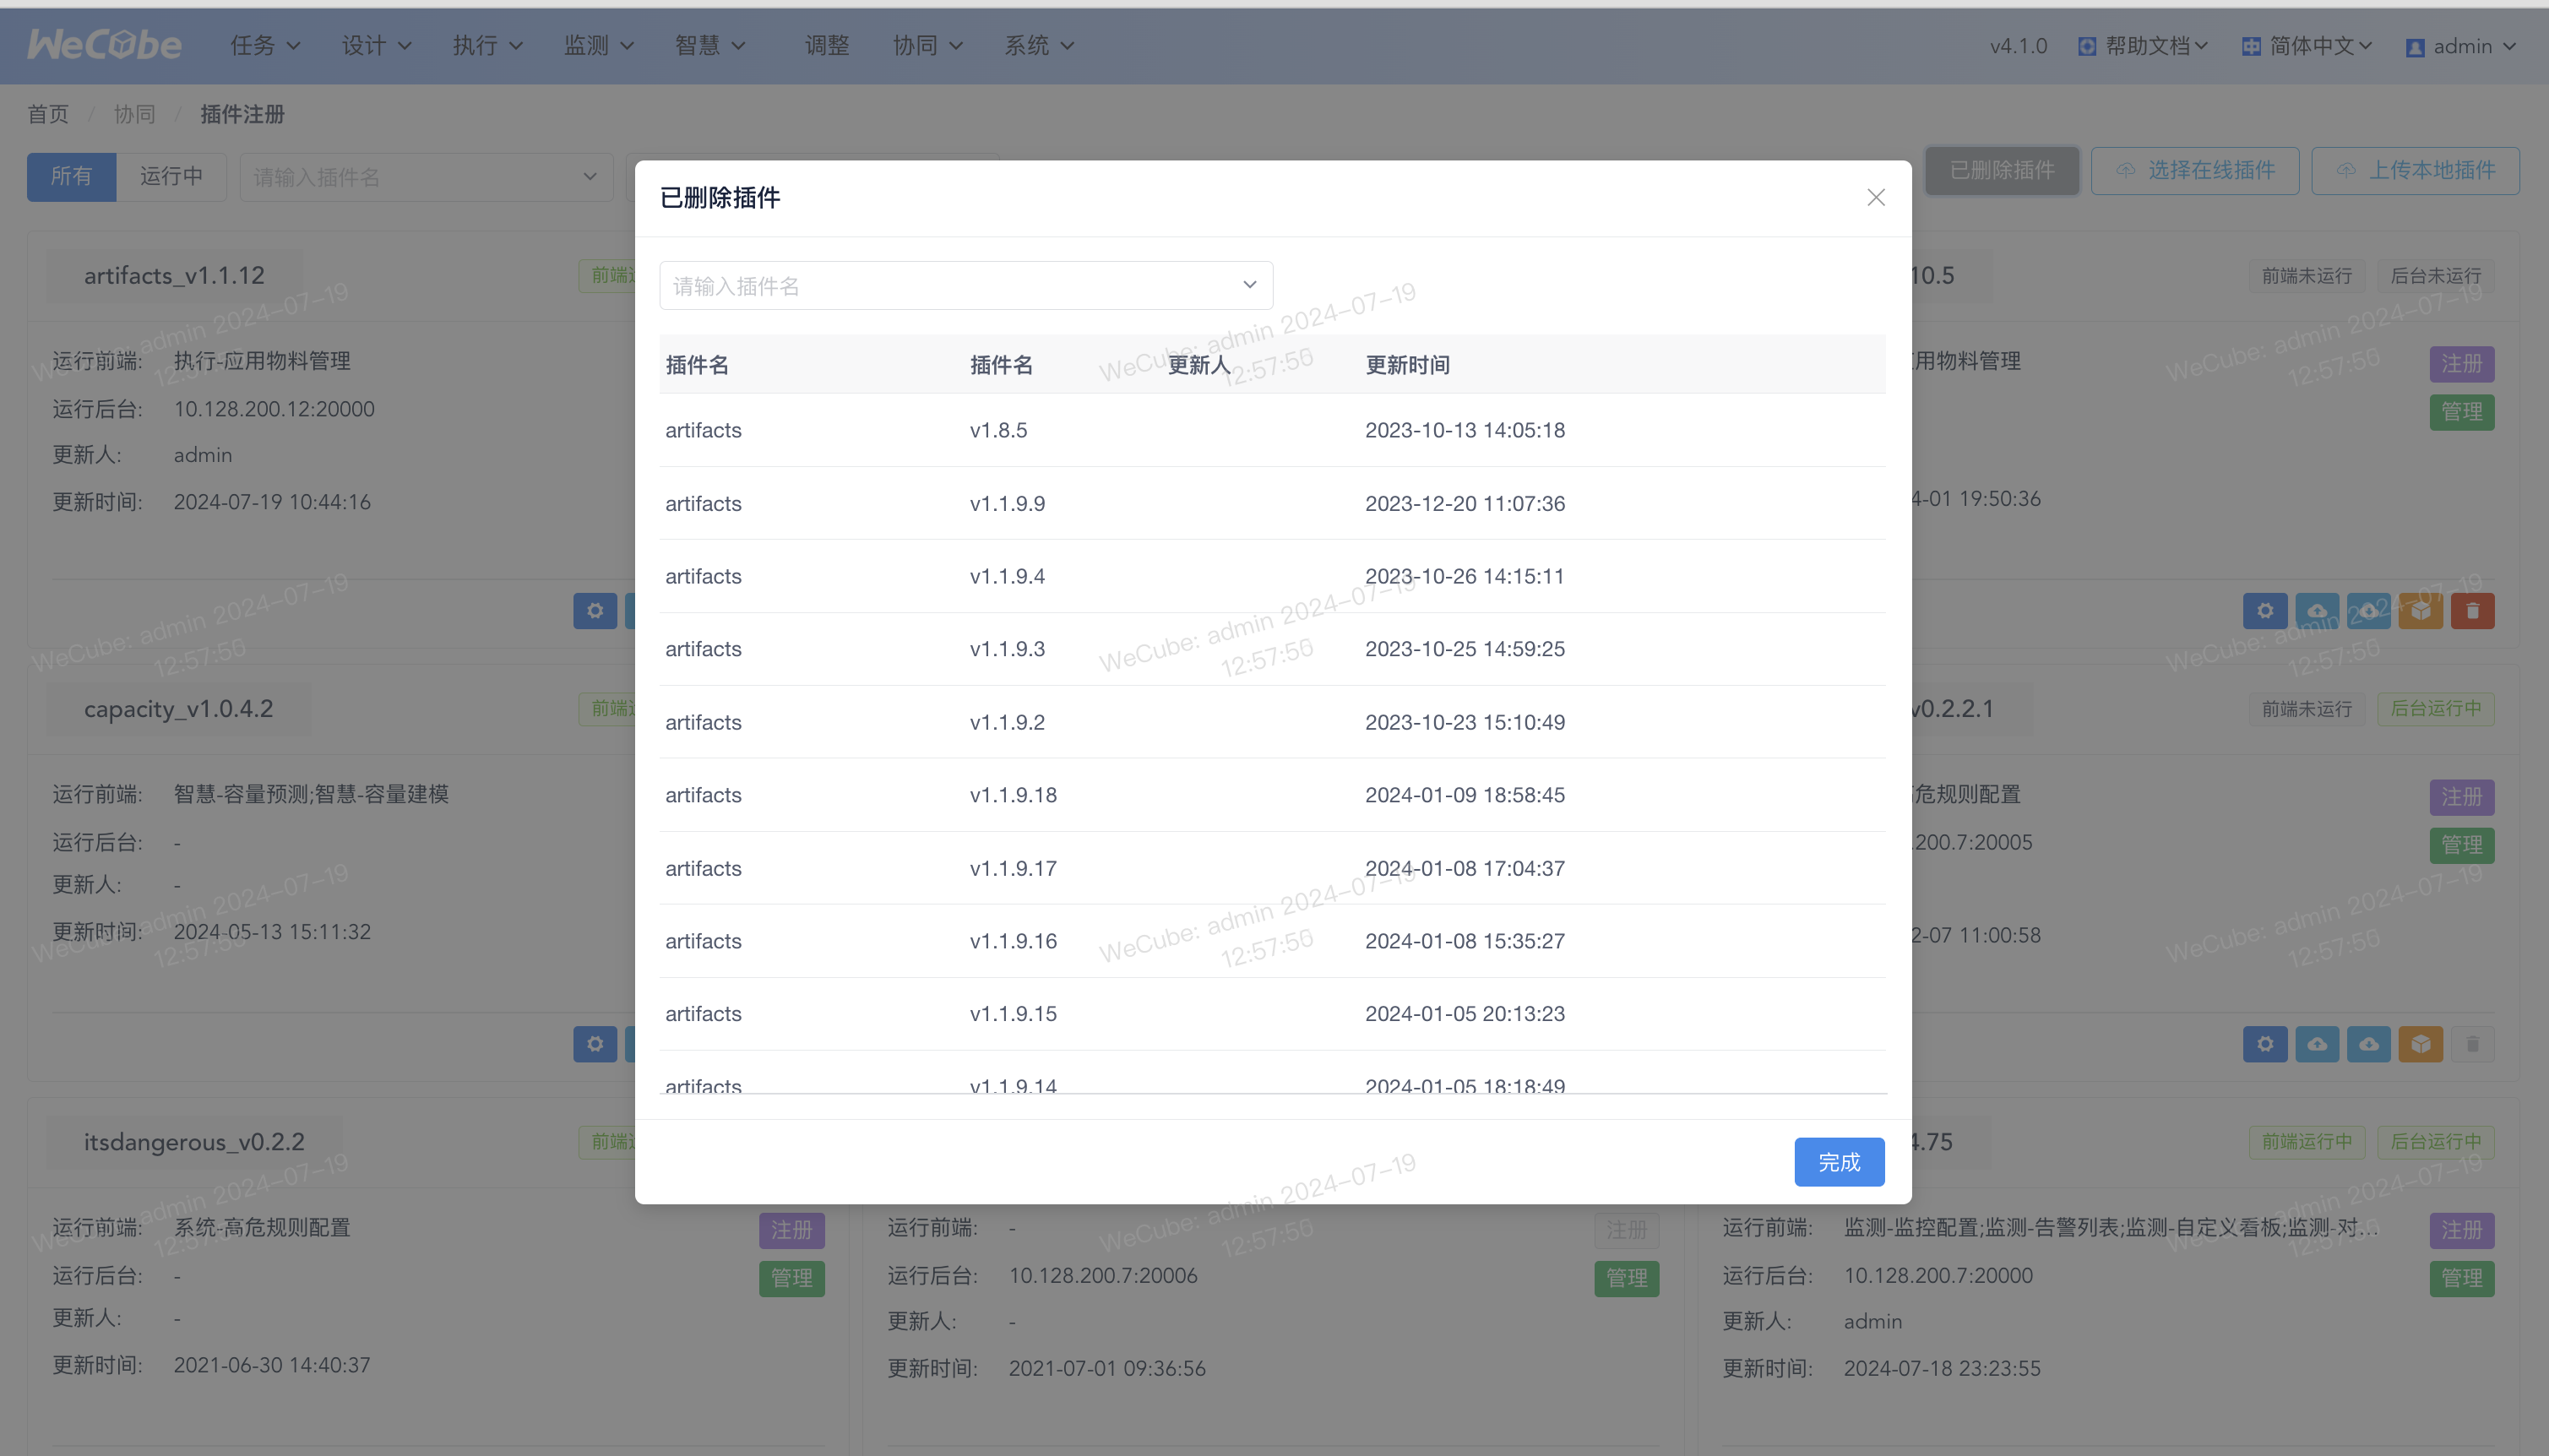Click gear icon in capacity_v1.0.4.2 card
2549x1456 pixels.
tap(595, 1044)
